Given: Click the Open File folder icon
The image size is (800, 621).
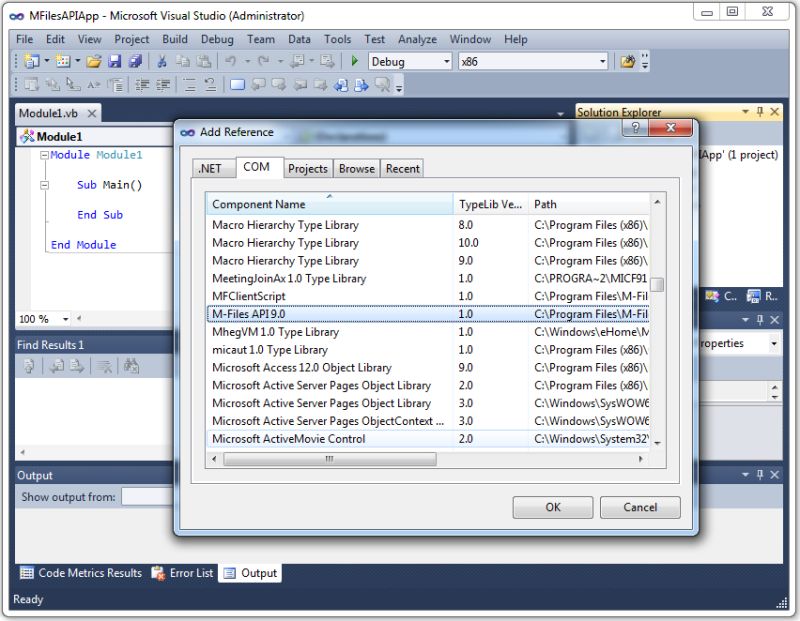Looking at the screenshot, I should [94, 62].
